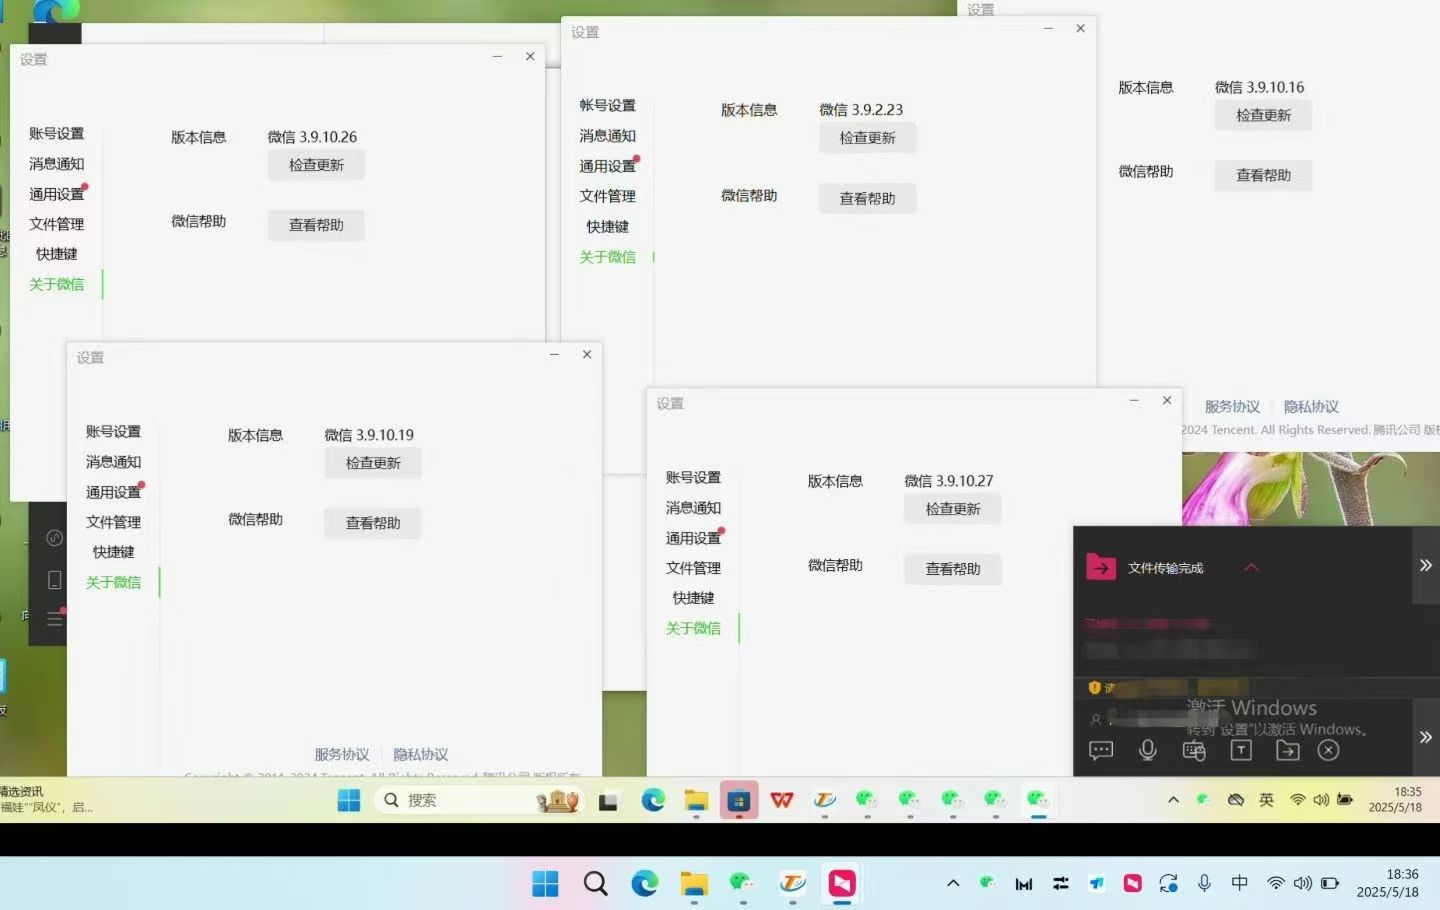Select the active underlined WeChat taskbar icon
Screen dimensions: 1440x910
click(1038, 800)
